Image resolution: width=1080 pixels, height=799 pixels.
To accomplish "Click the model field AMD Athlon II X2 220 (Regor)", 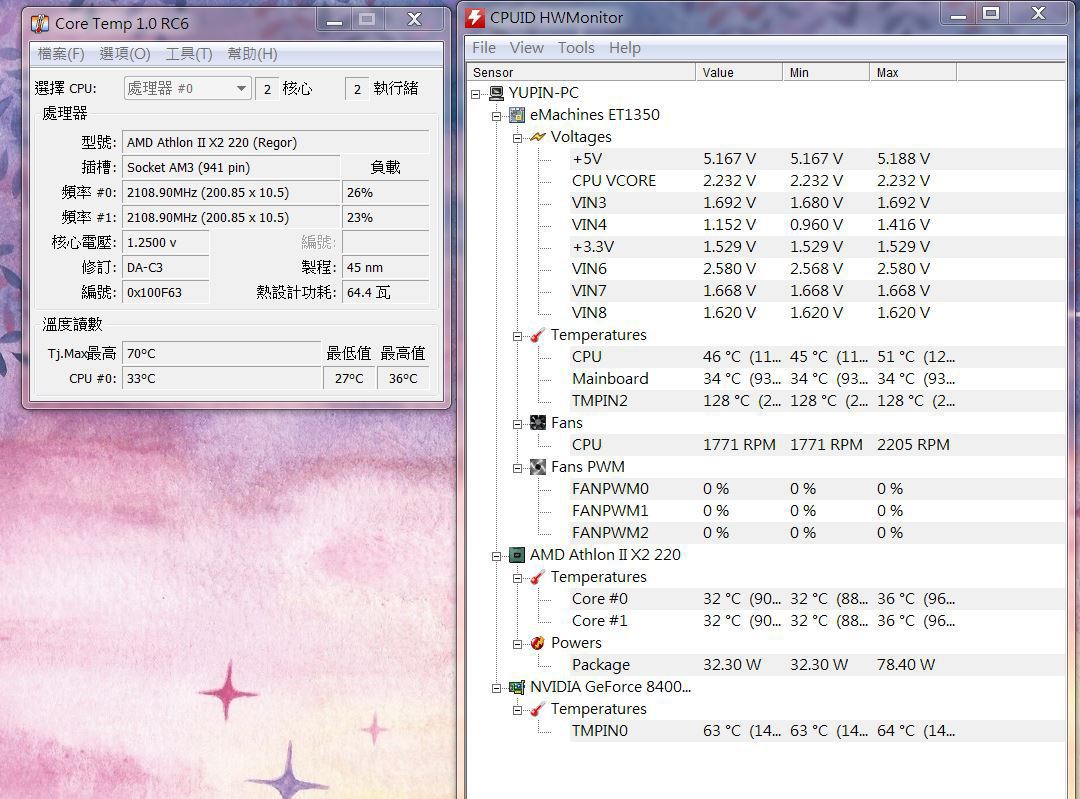I will [x=276, y=143].
